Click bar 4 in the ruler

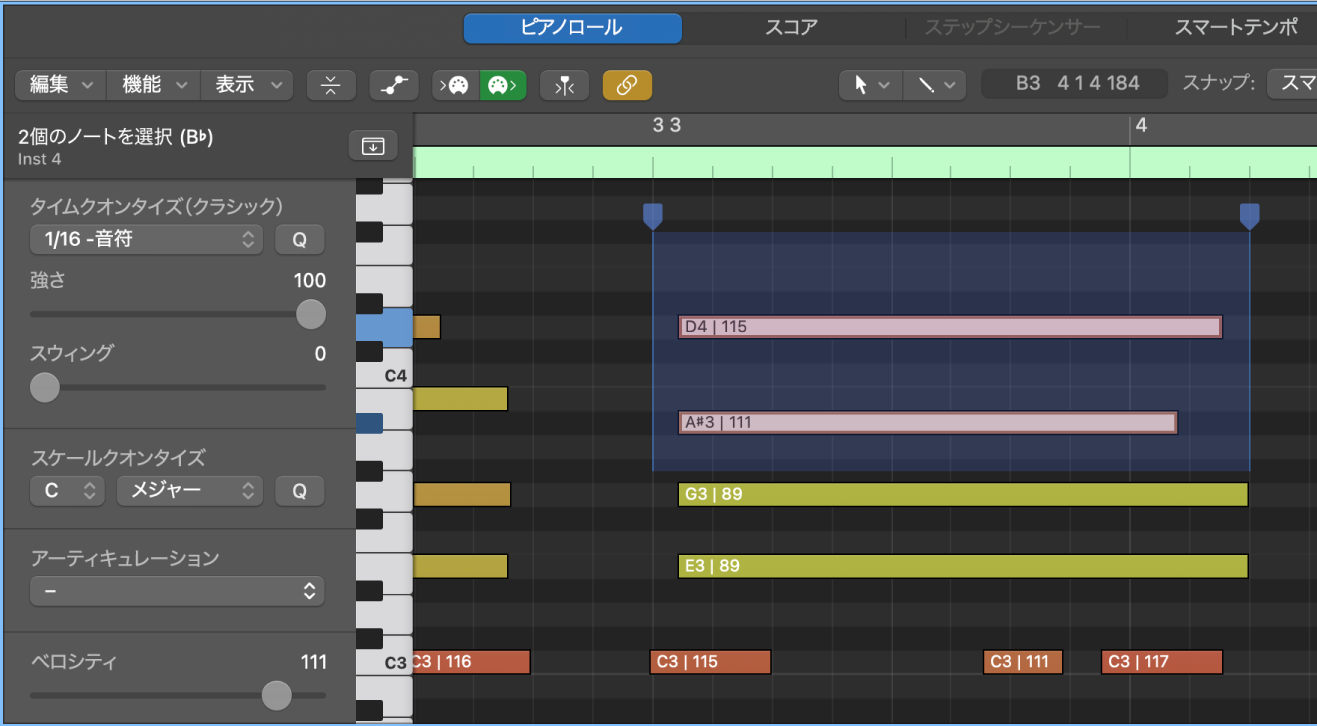pyautogui.click(x=1141, y=125)
